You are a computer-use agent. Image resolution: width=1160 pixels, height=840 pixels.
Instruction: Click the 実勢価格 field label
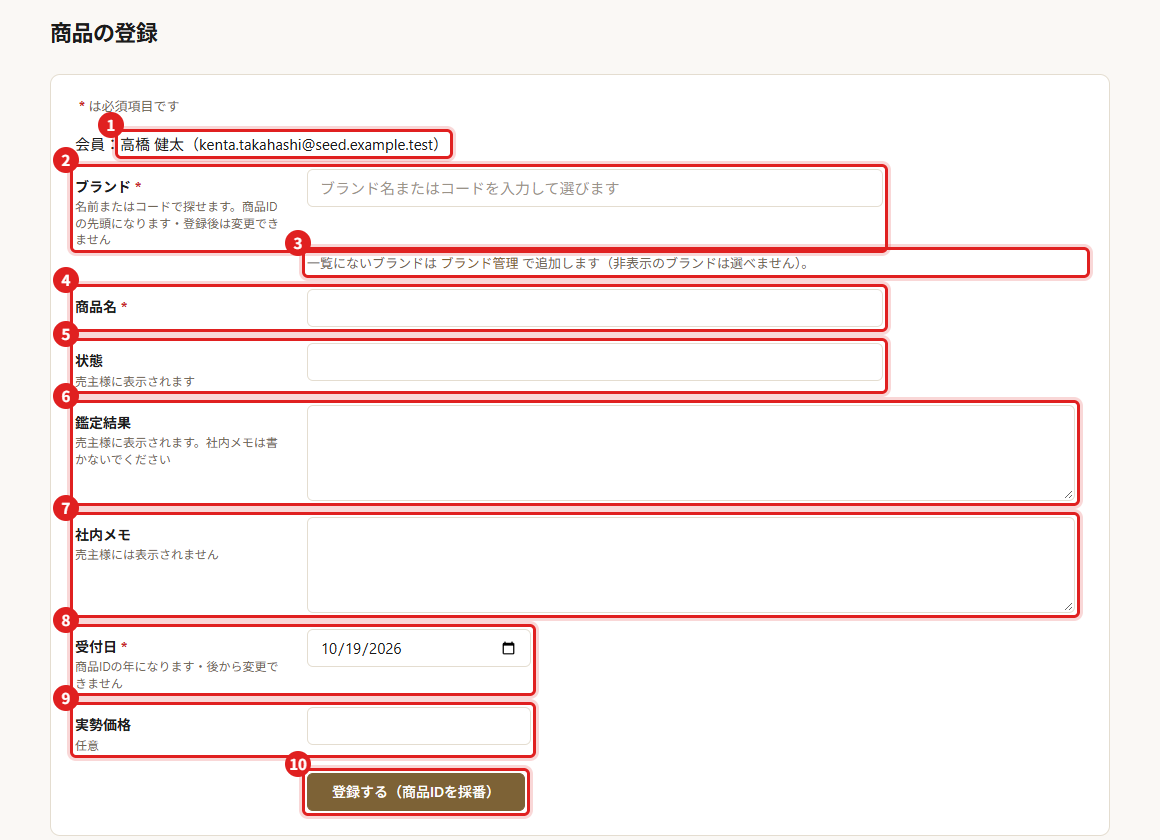click(103, 725)
